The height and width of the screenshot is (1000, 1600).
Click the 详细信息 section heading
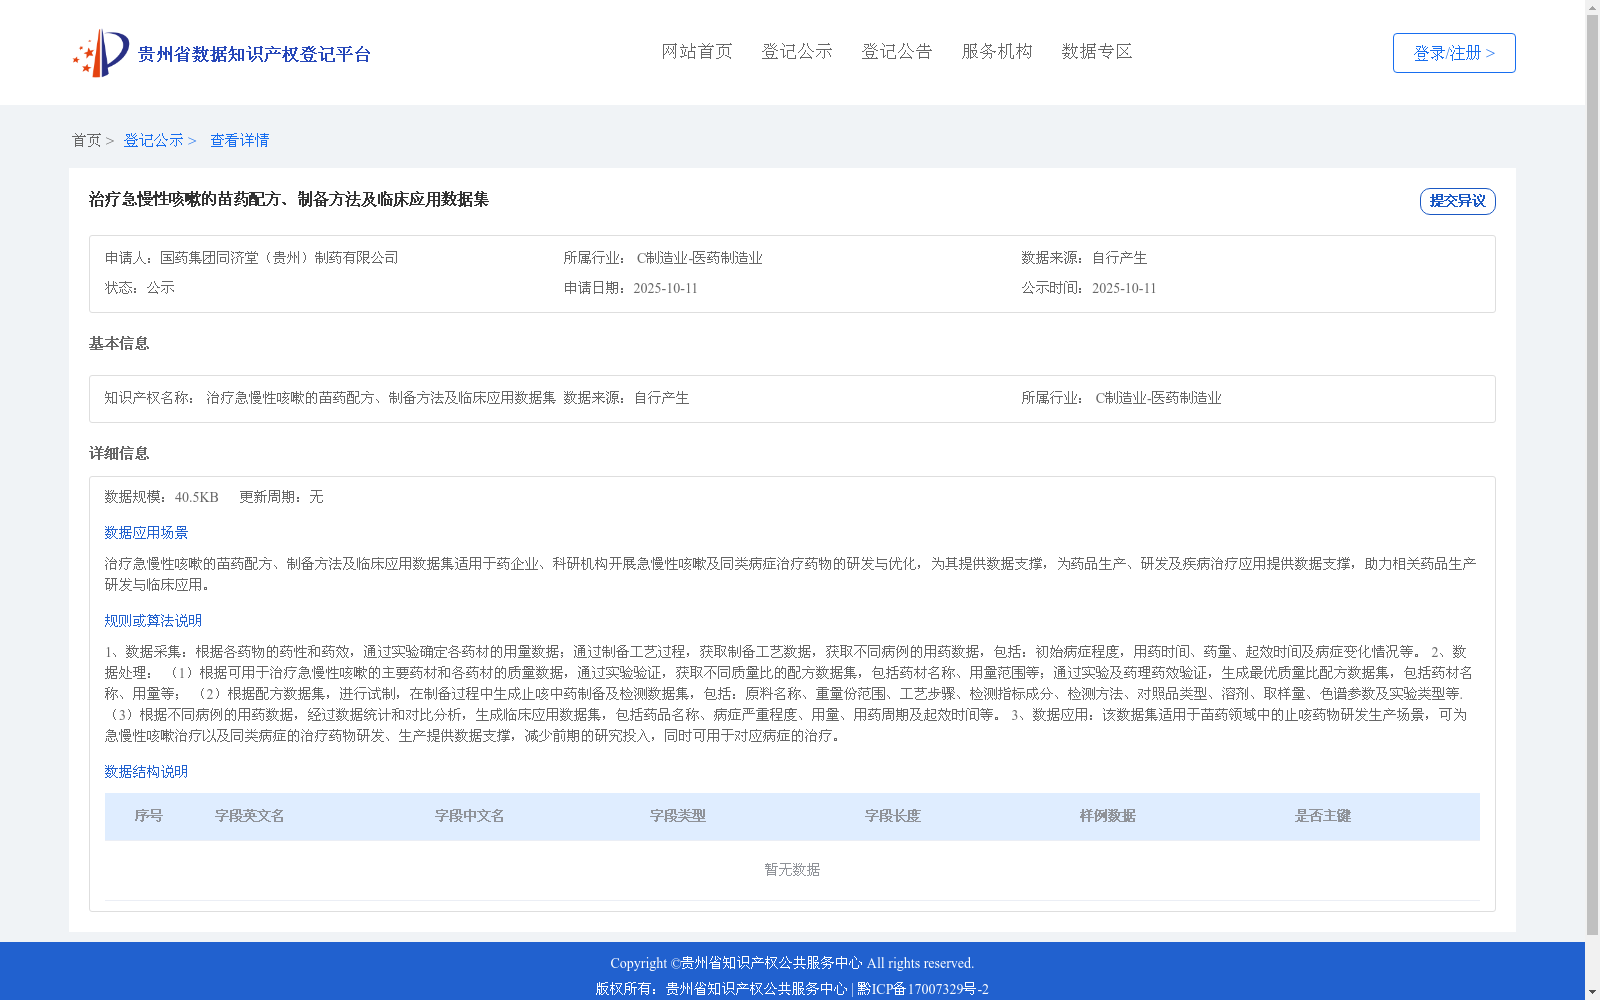(119, 454)
